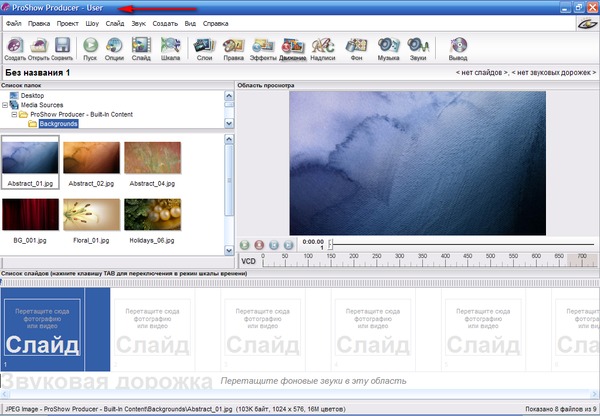Open the Справка menu
Screen dimensions: 600x416
click(215, 23)
